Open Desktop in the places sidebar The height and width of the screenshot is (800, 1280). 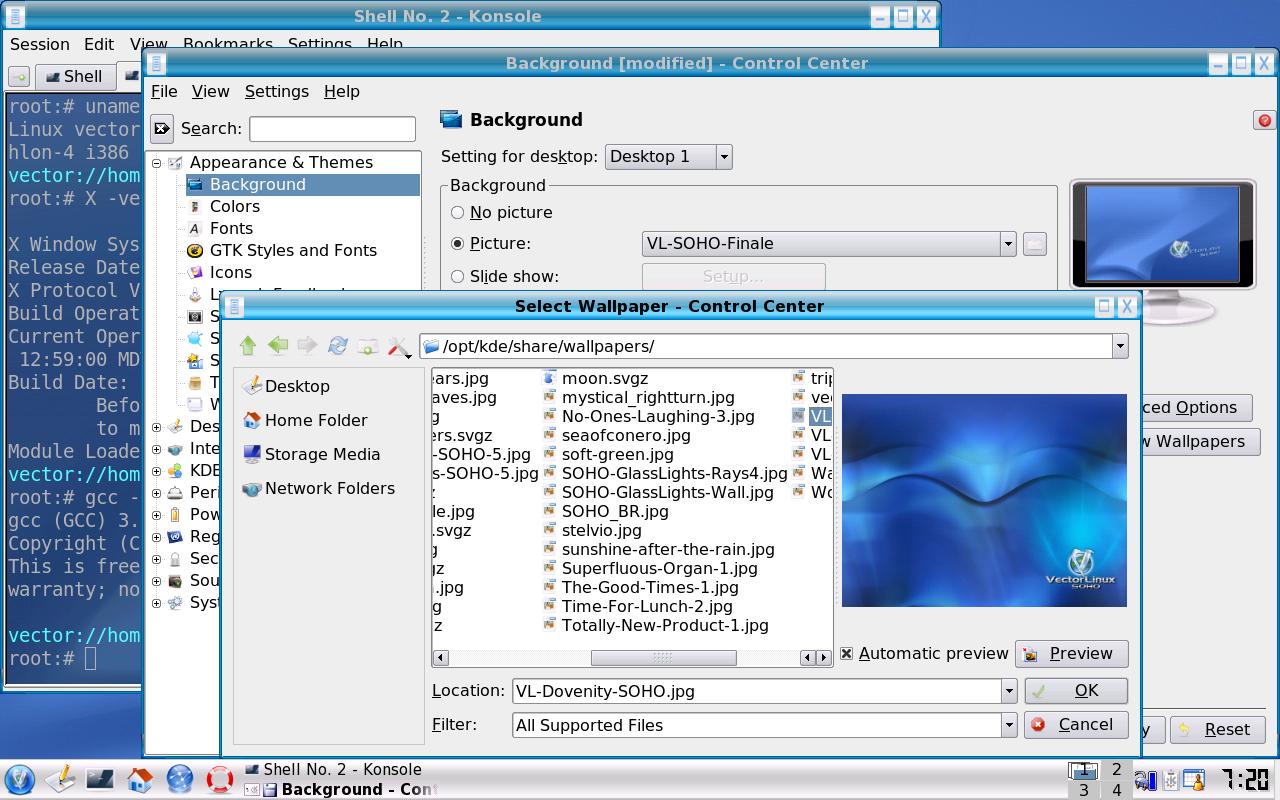[x=286, y=386]
